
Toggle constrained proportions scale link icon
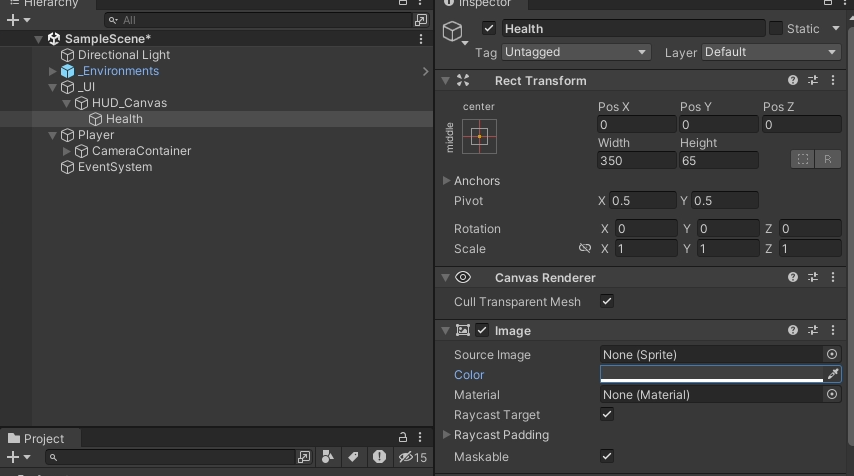tap(585, 248)
